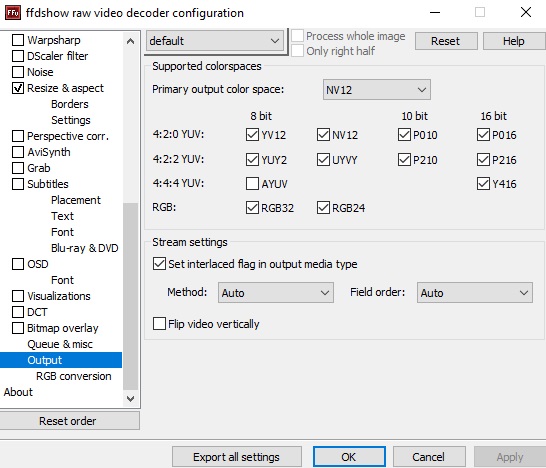
Task: Toggle the AviSynth checkbox
Action: pyautogui.click(x=18, y=152)
